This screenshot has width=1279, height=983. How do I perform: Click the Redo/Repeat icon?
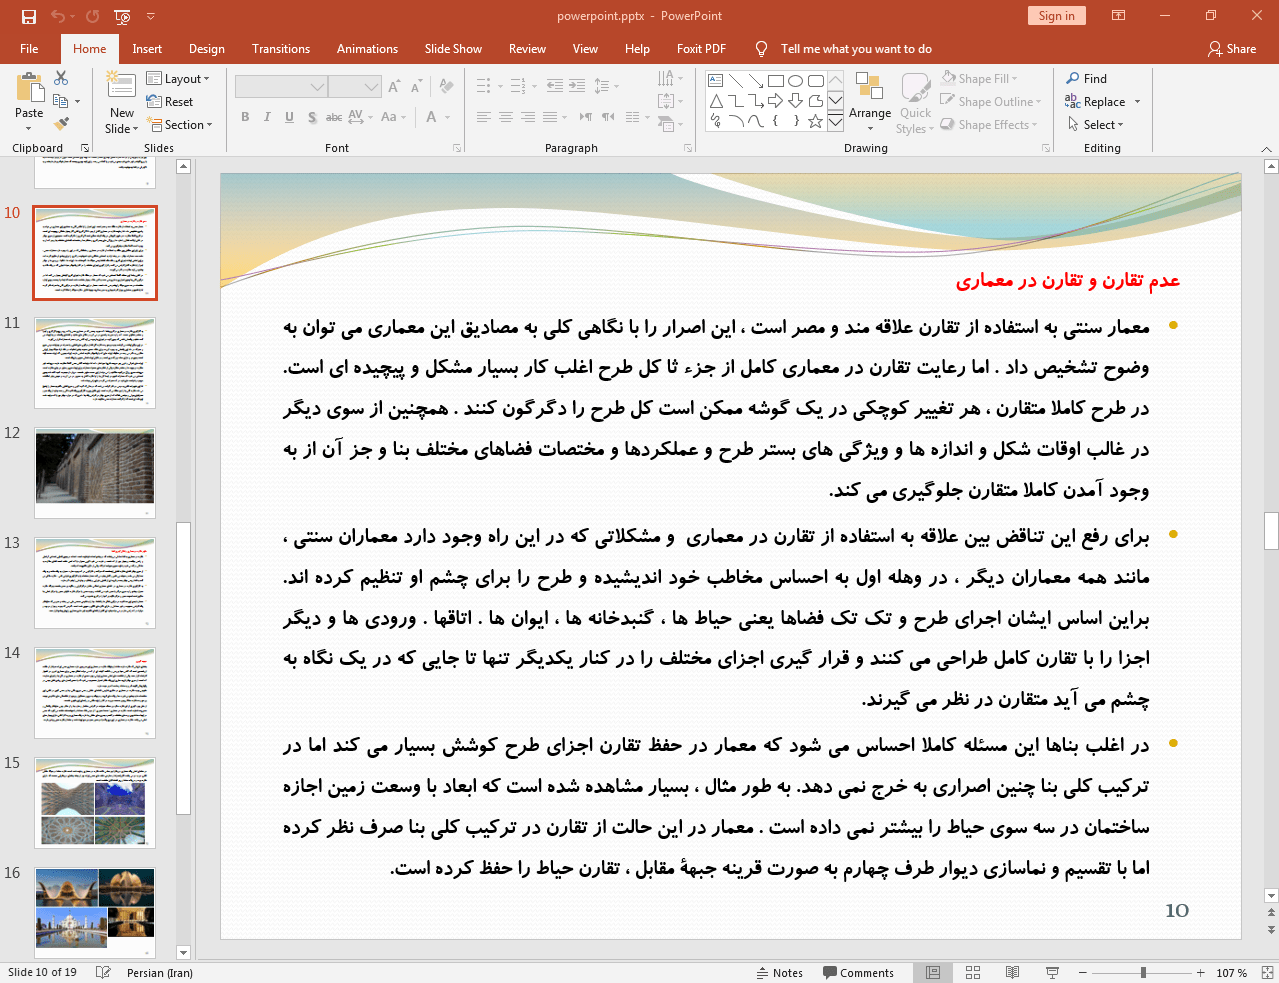pos(93,16)
